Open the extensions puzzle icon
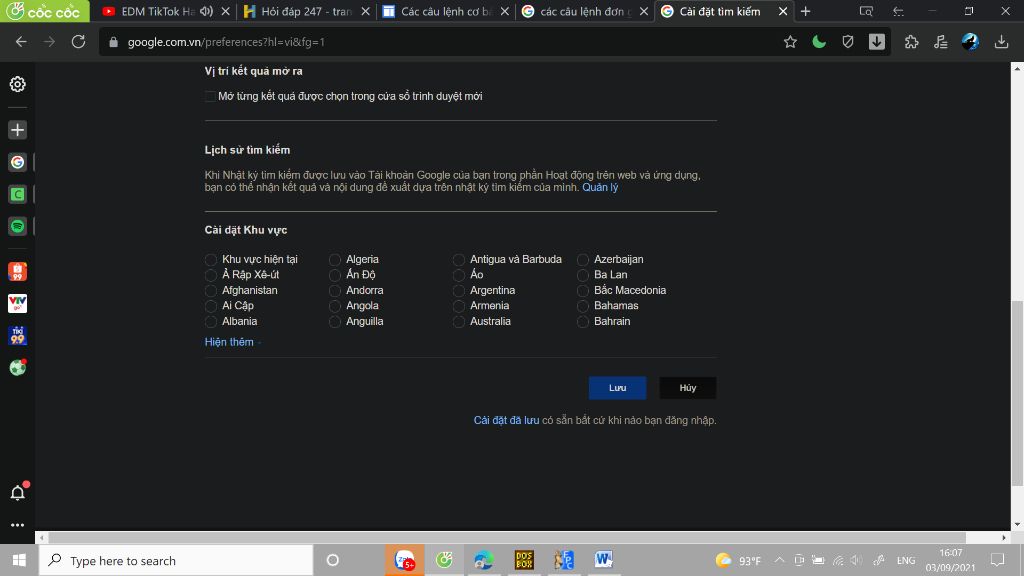Image resolution: width=1024 pixels, height=576 pixels. (912, 42)
